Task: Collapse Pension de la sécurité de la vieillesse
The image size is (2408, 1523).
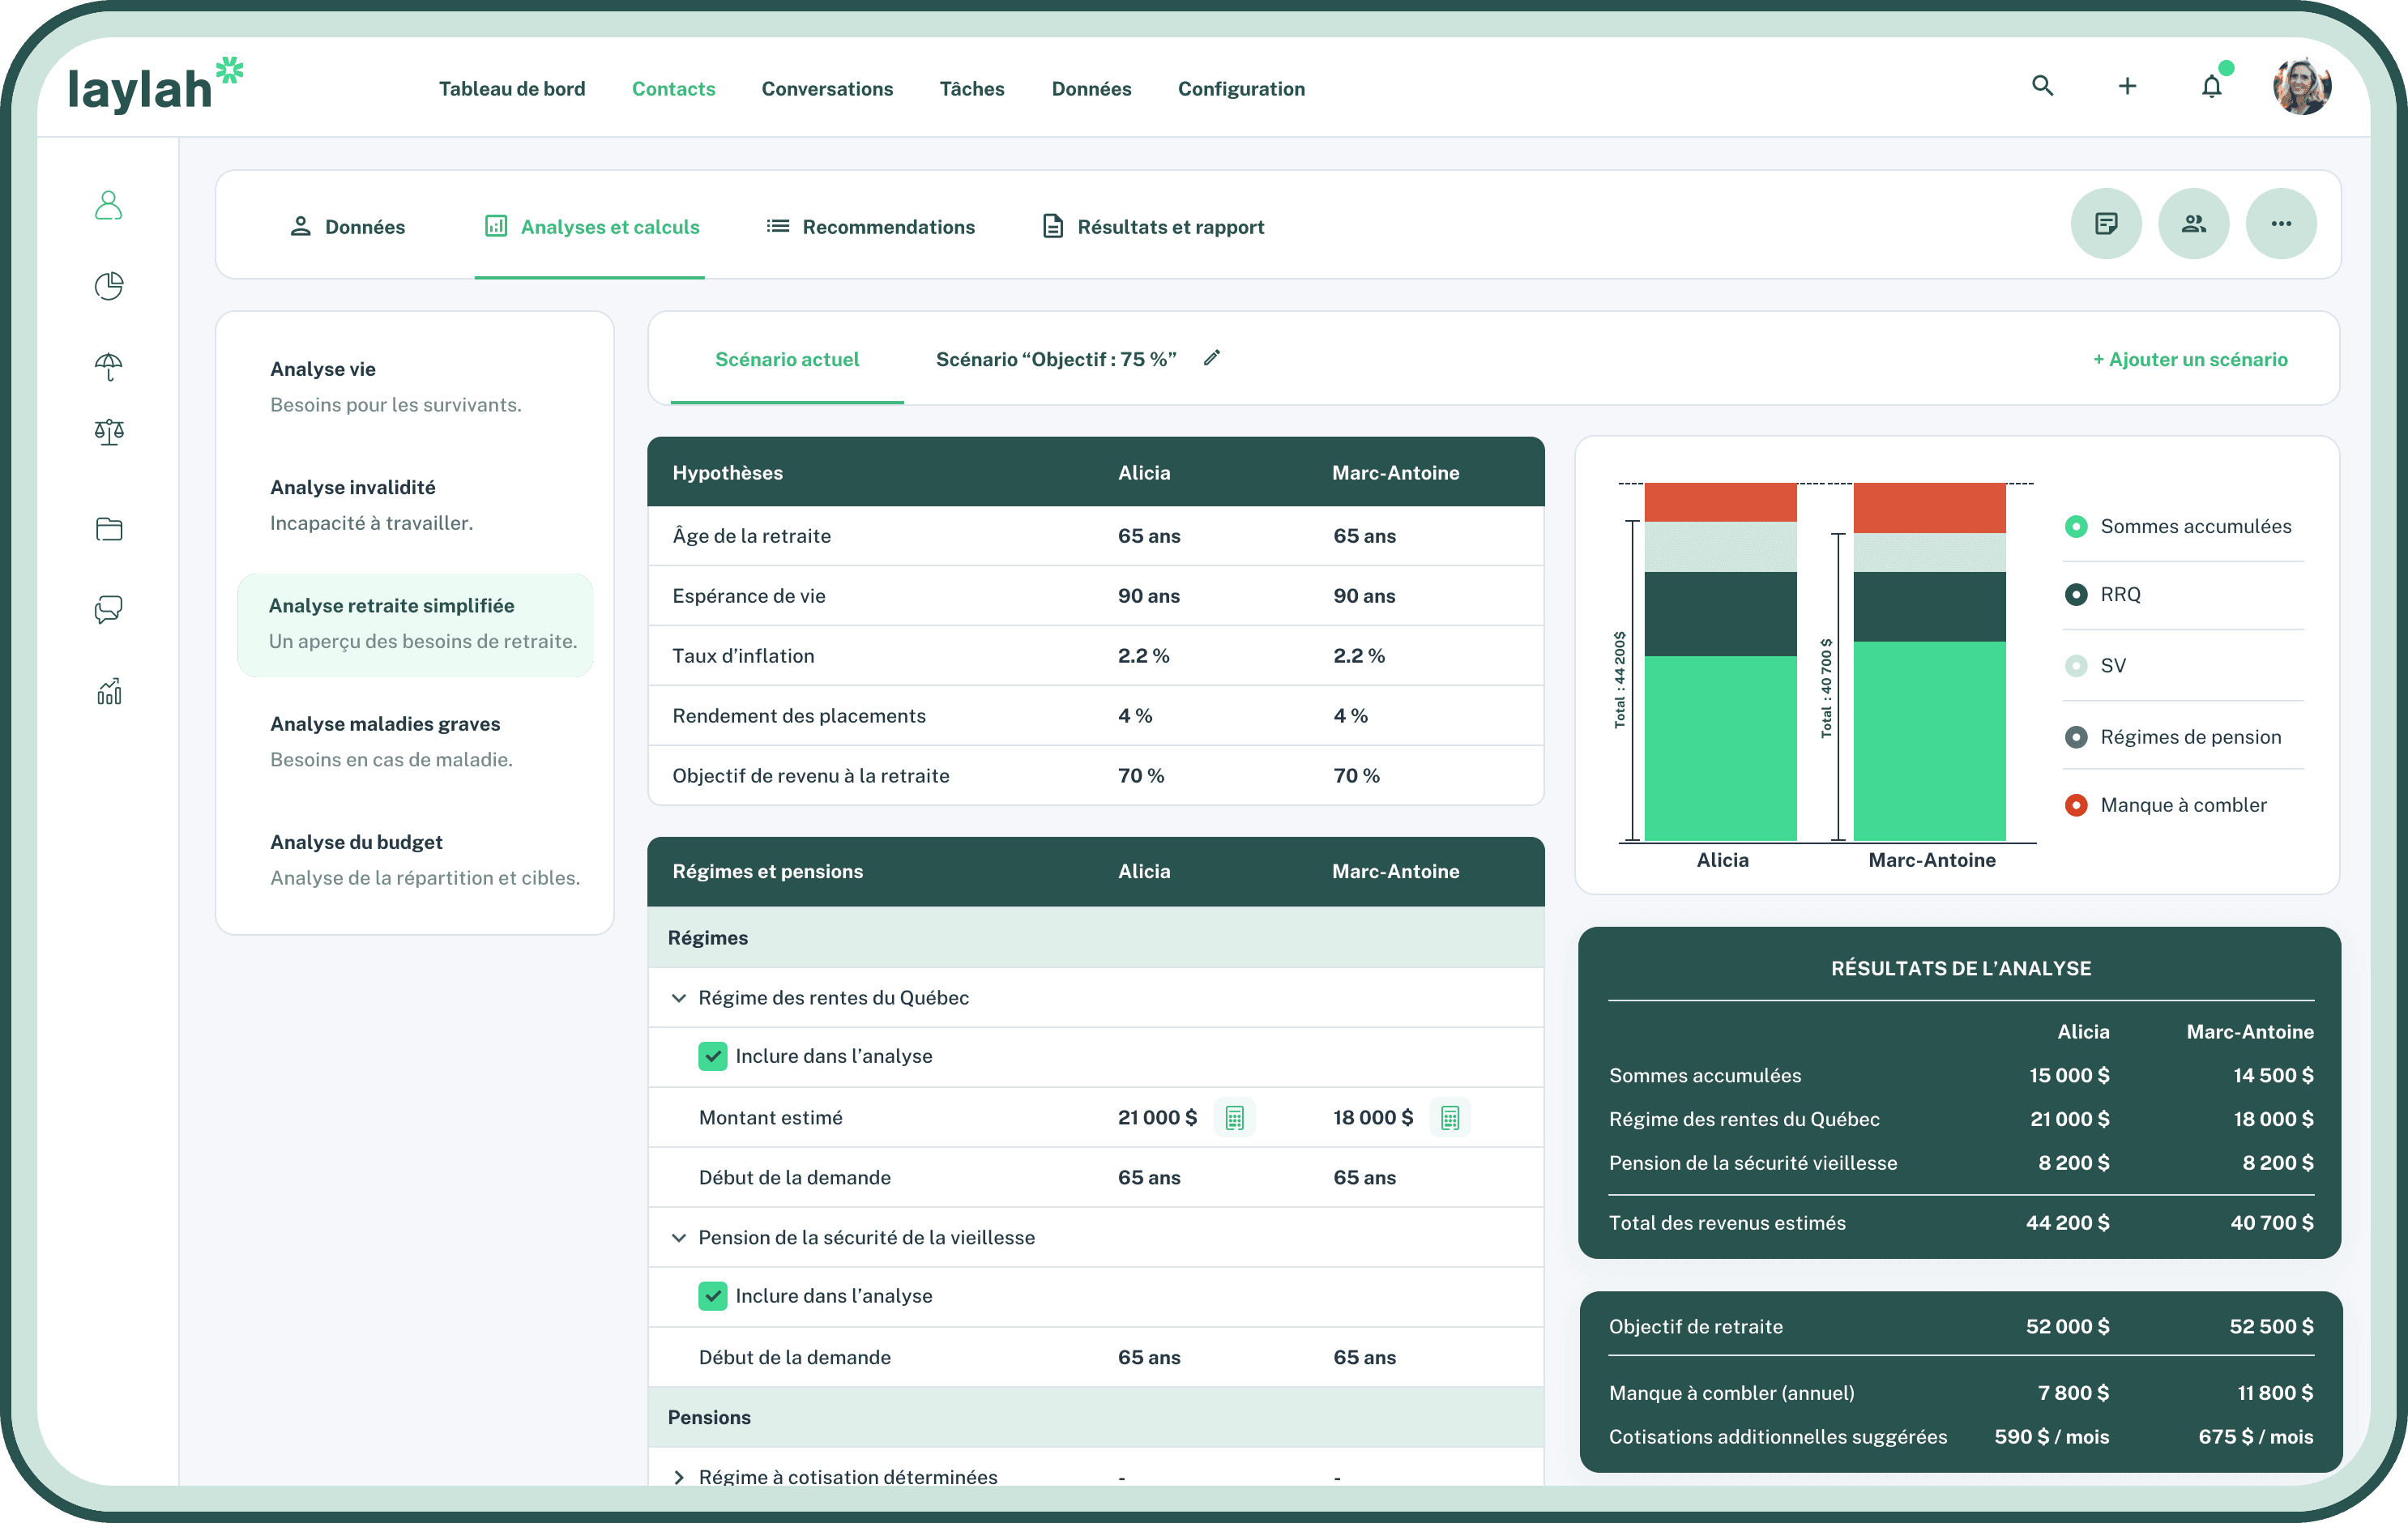Action: [679, 1238]
